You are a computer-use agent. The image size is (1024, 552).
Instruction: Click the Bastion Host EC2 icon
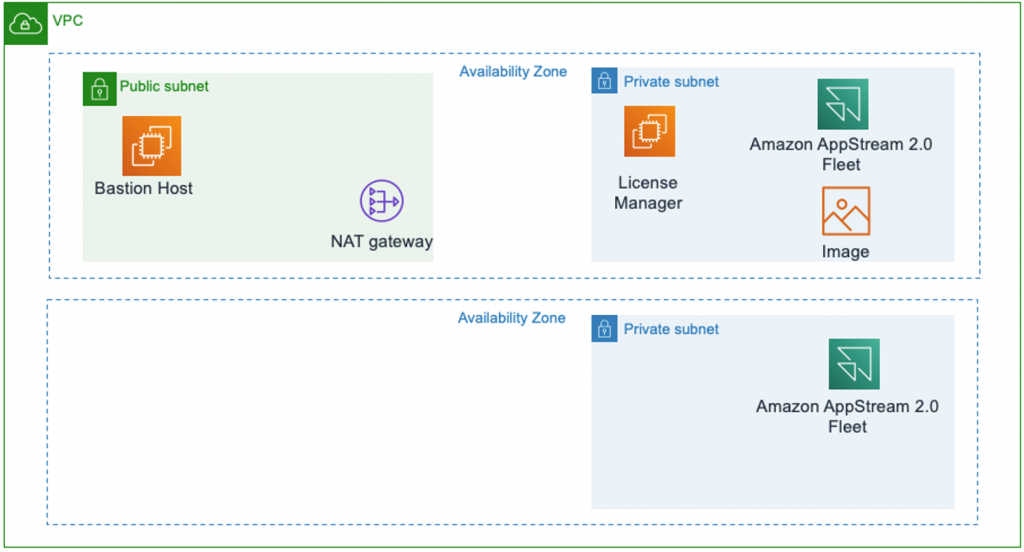[152, 146]
